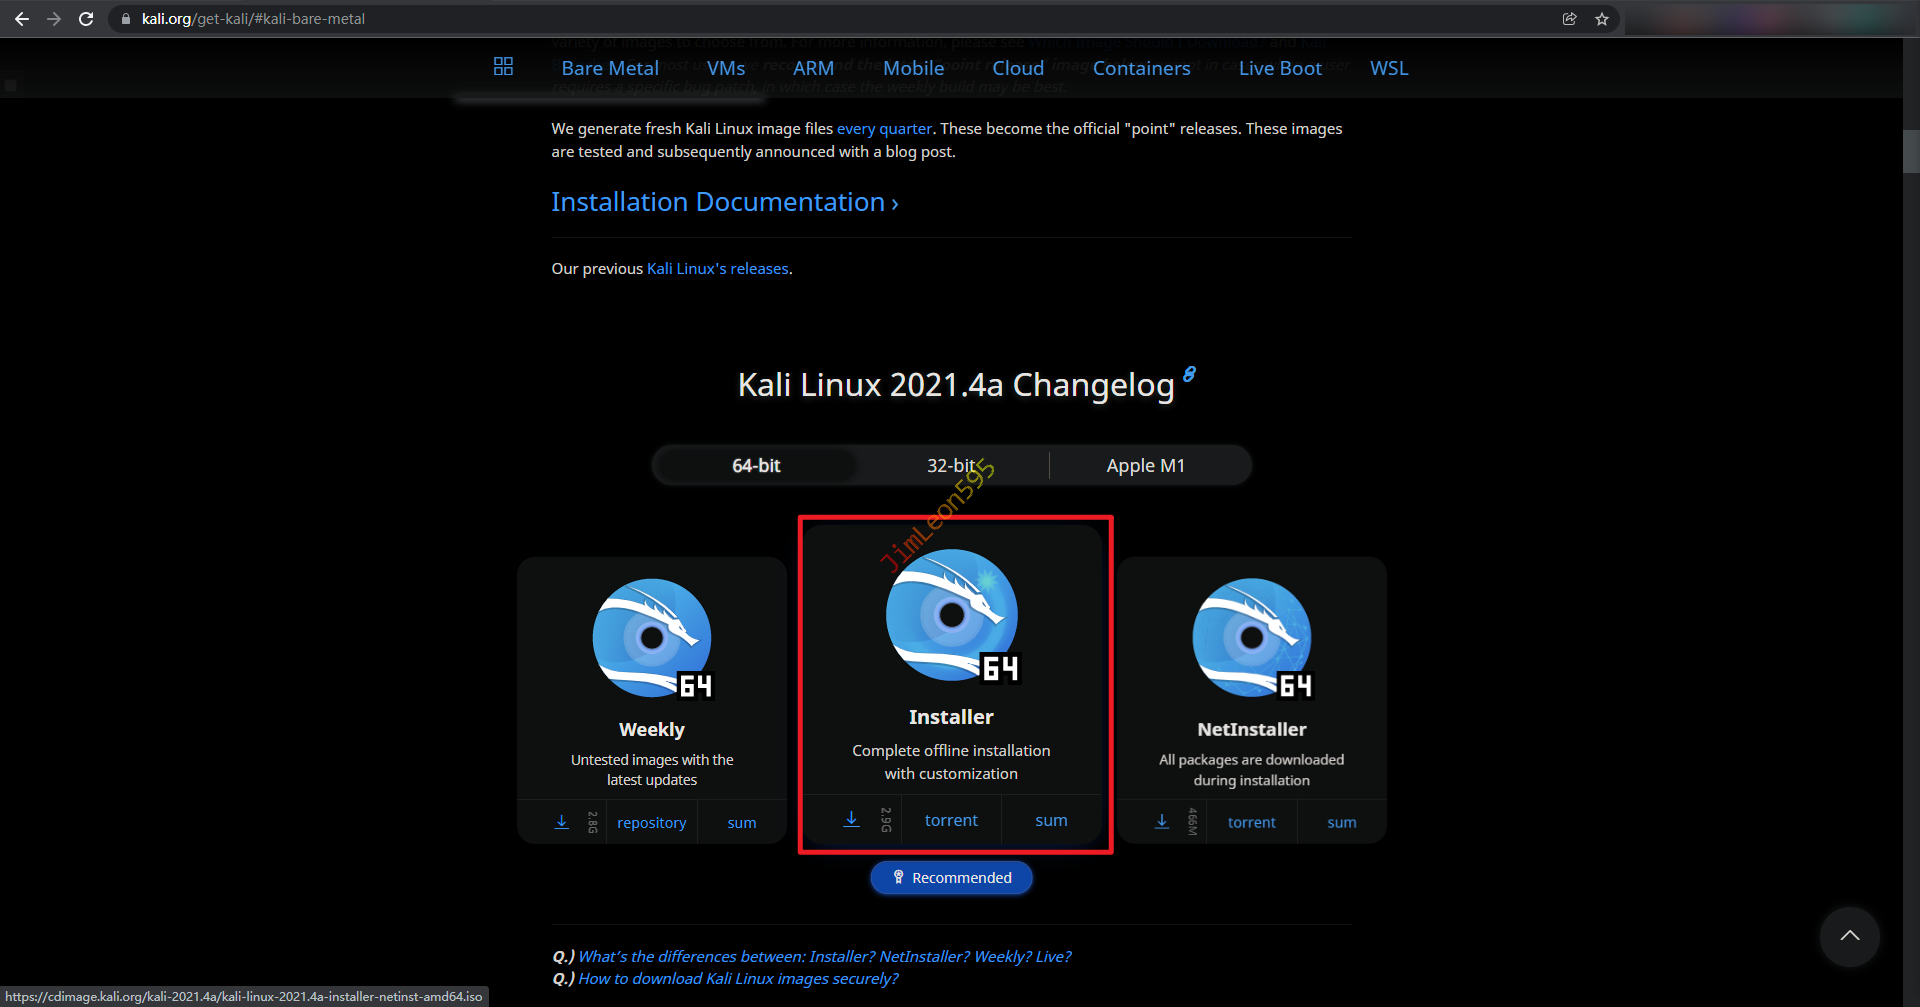The width and height of the screenshot is (1920, 1007).
Task: Open the VMs tab in navigation
Action: 726,68
